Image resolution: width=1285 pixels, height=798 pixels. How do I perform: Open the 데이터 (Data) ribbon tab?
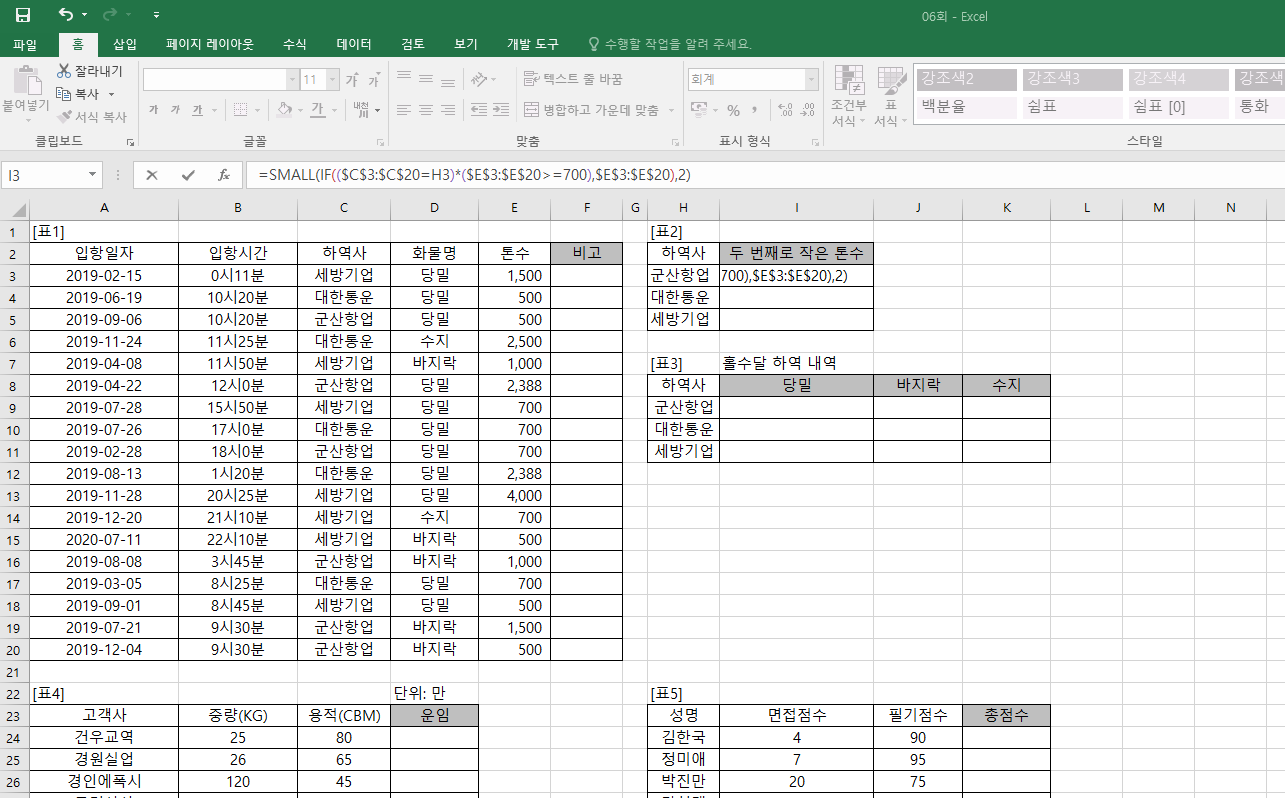pos(354,44)
